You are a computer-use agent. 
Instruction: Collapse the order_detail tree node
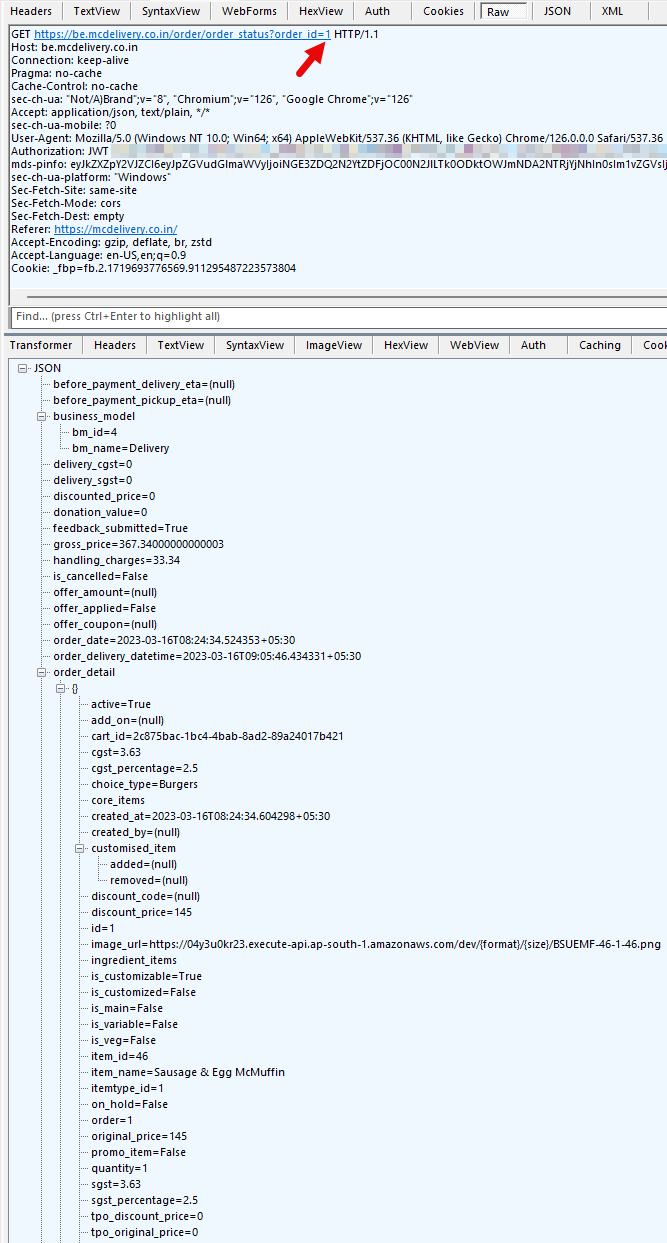point(42,672)
